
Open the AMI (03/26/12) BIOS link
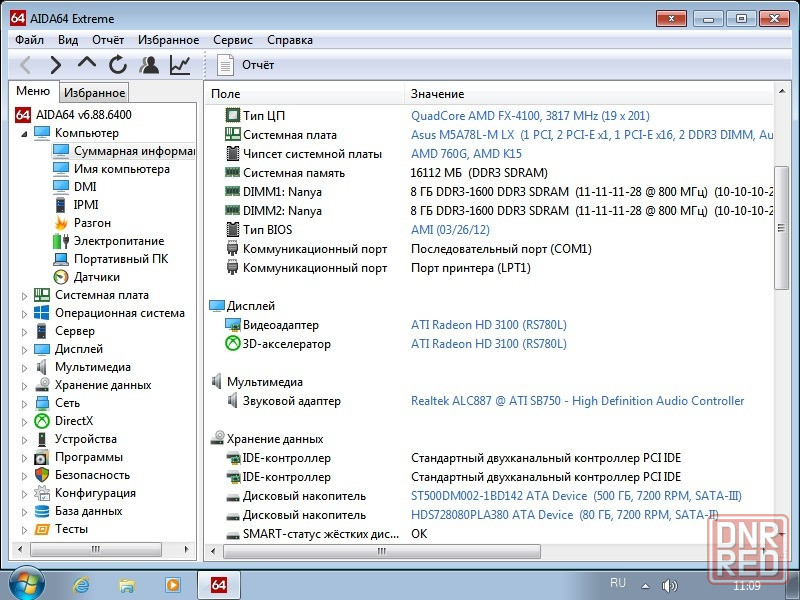pyautogui.click(x=450, y=230)
